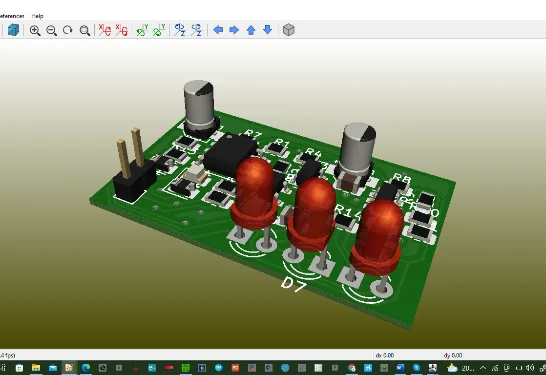Click the left red LED on the board
The image size is (546, 375).
click(x=255, y=193)
